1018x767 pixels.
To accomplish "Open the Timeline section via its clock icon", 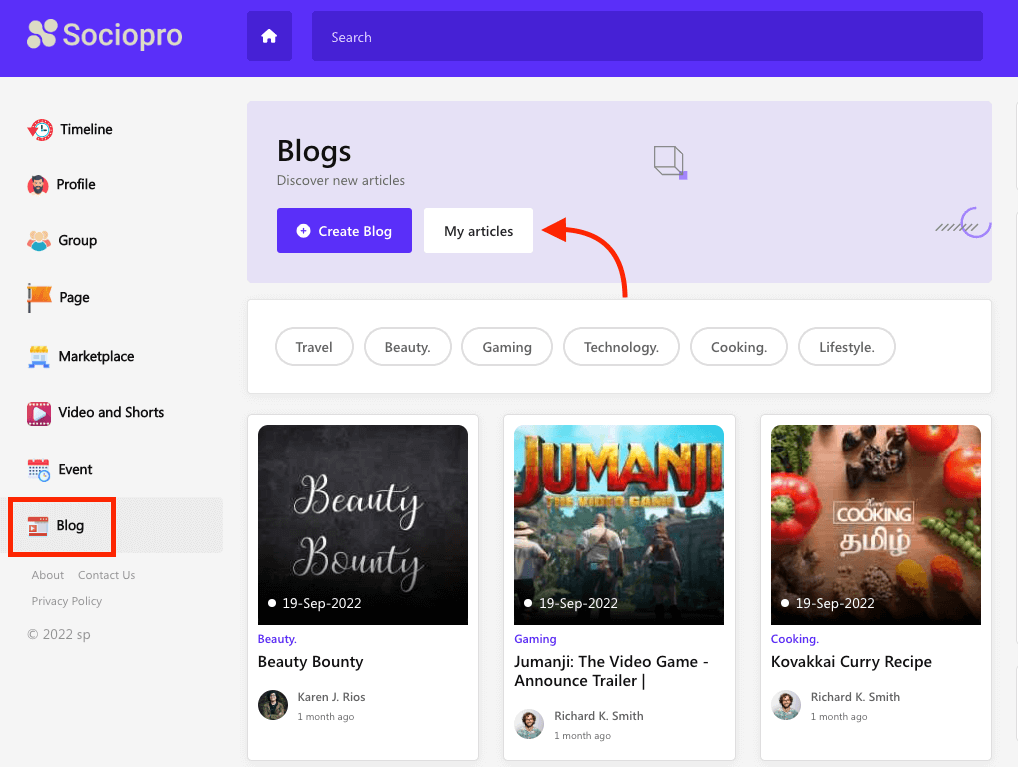I will 39,129.
